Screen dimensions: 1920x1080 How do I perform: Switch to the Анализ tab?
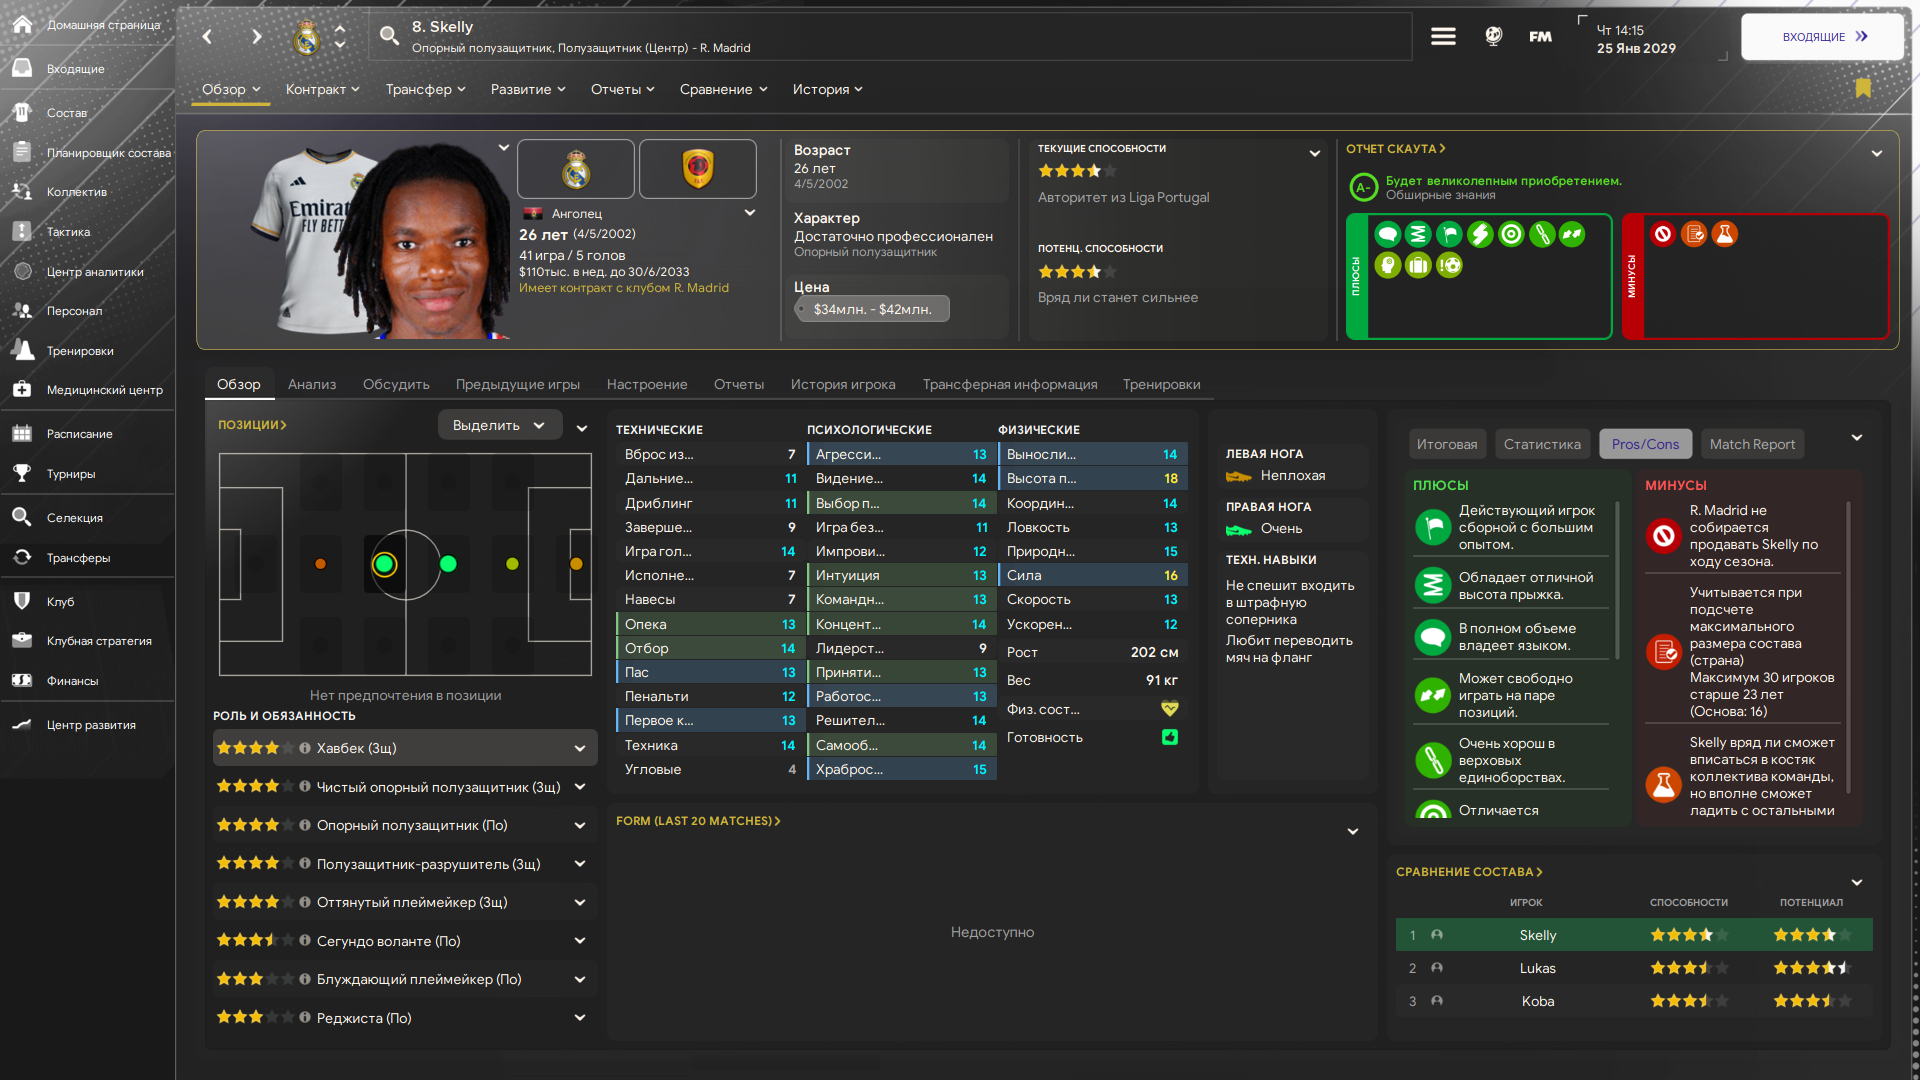(x=312, y=384)
